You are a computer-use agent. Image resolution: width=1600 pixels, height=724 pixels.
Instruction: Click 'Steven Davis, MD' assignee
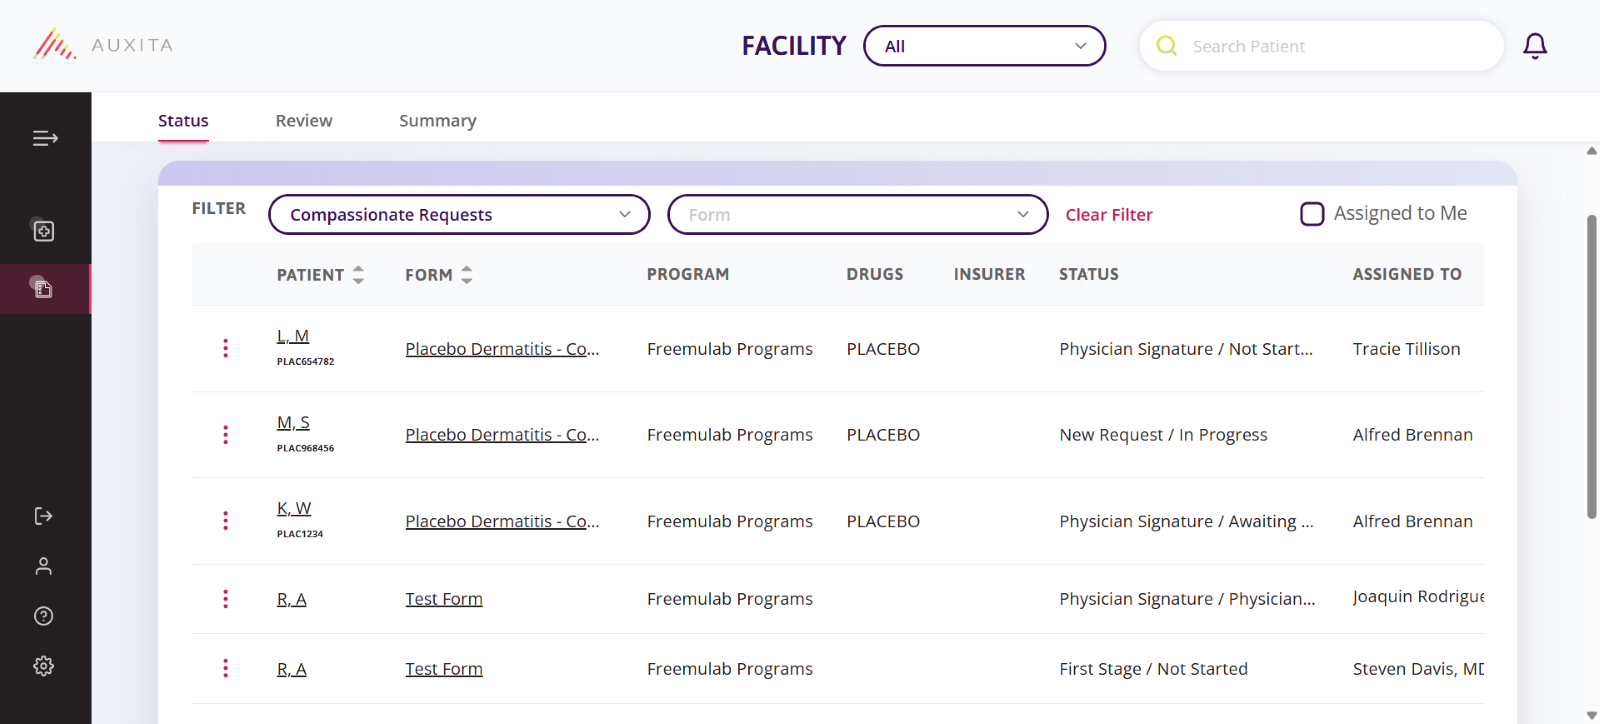[1418, 669]
